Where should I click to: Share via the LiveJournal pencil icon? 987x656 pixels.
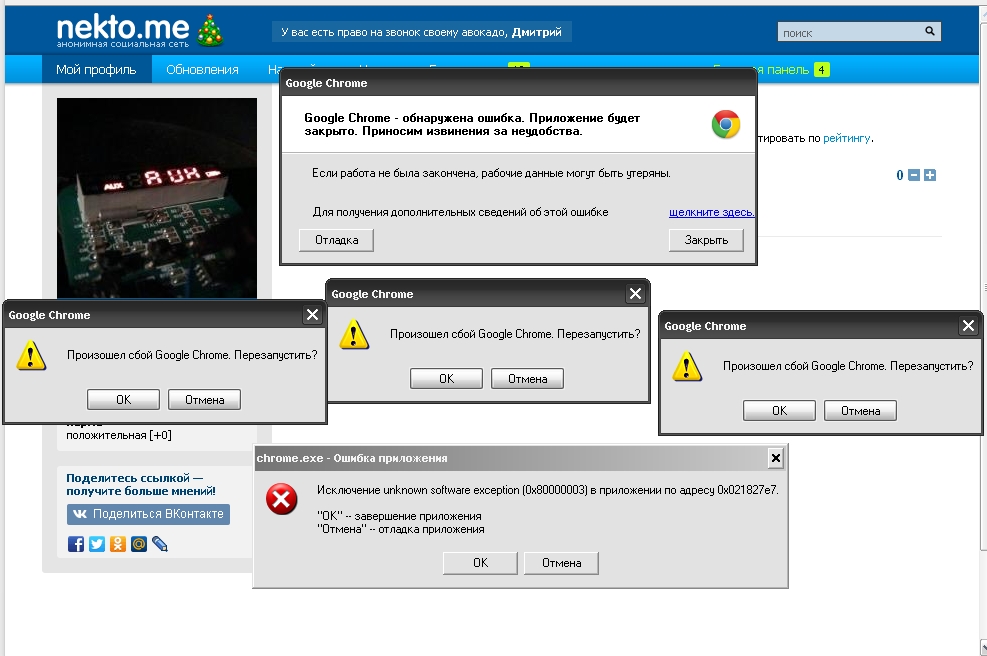pyautogui.click(x=160, y=544)
